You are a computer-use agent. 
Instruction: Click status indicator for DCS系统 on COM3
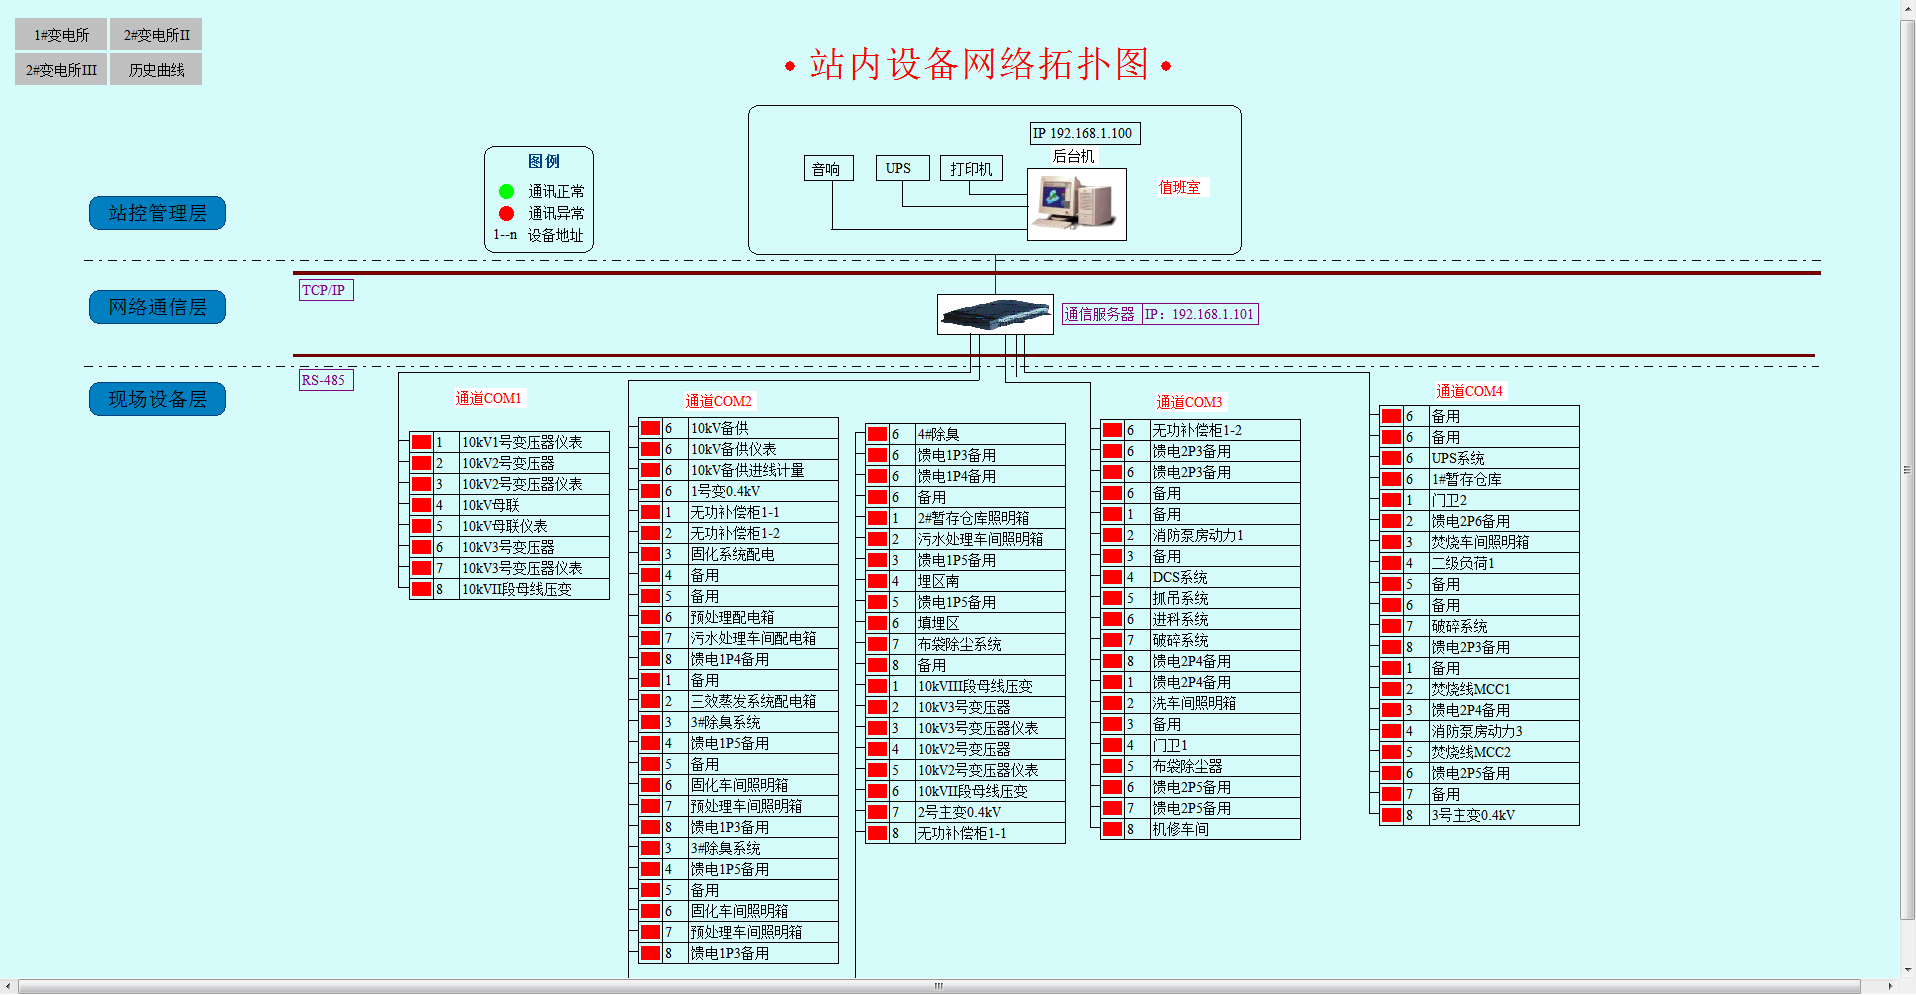coord(1113,577)
